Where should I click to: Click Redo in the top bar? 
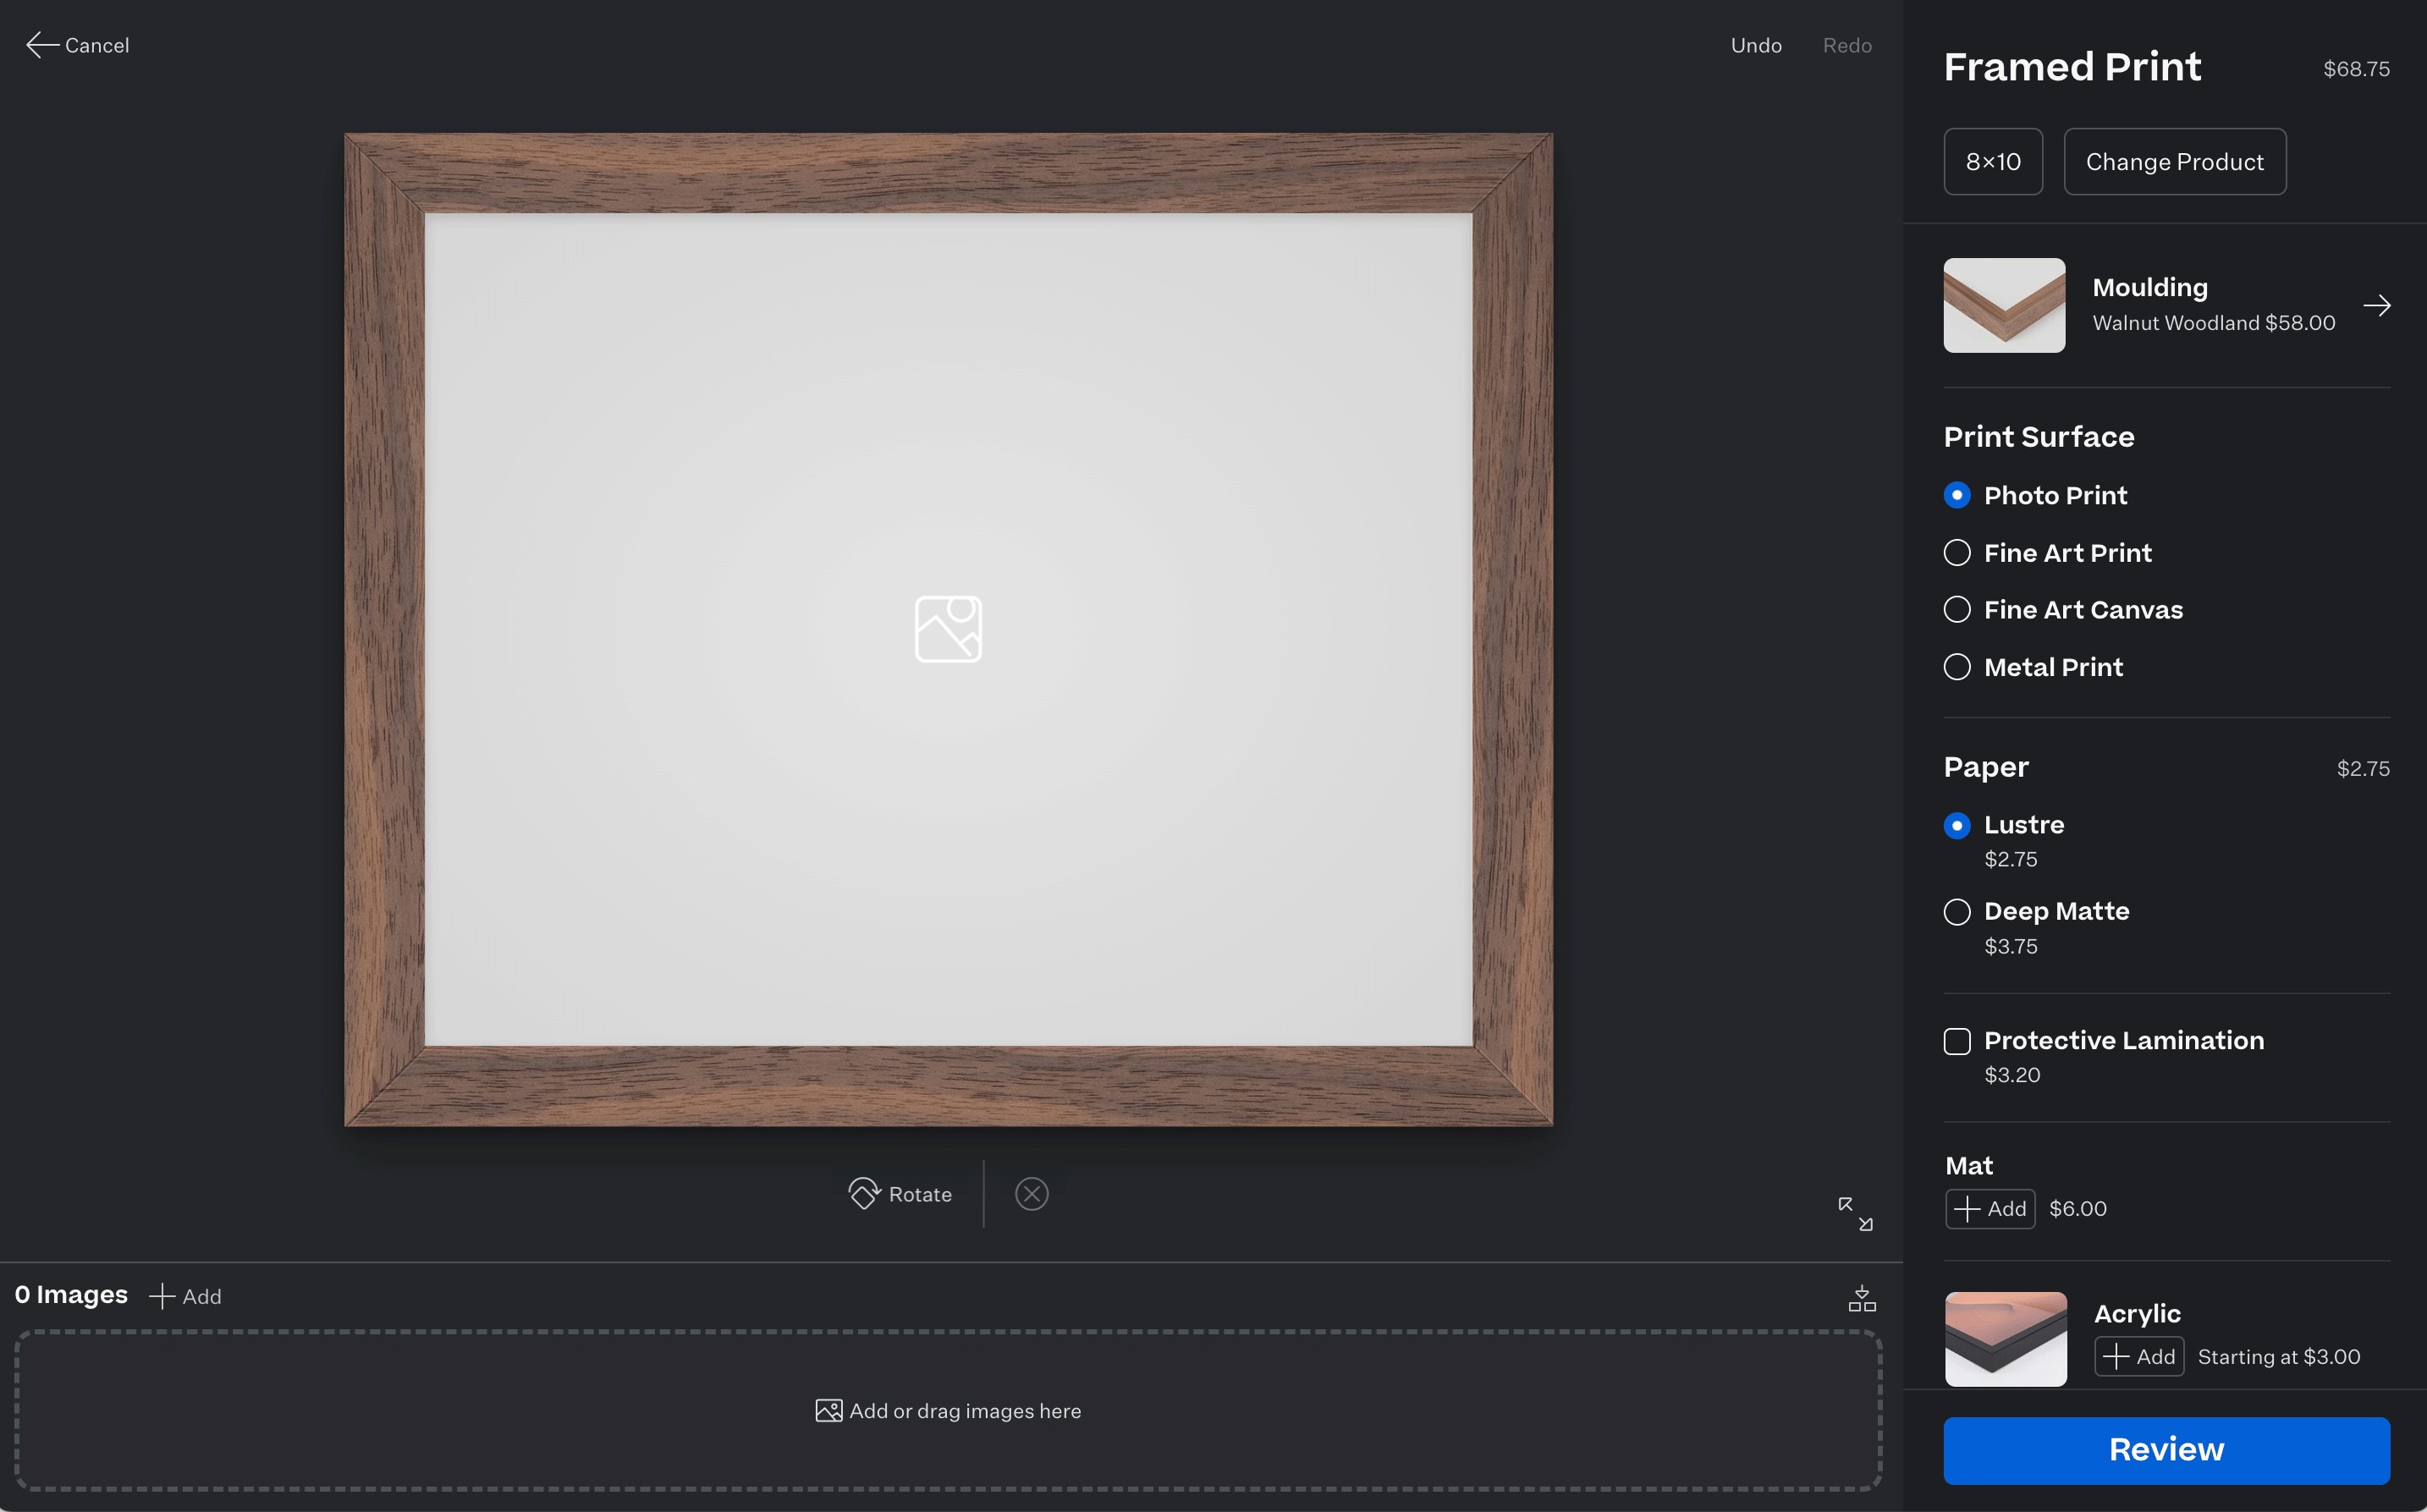click(x=1846, y=44)
